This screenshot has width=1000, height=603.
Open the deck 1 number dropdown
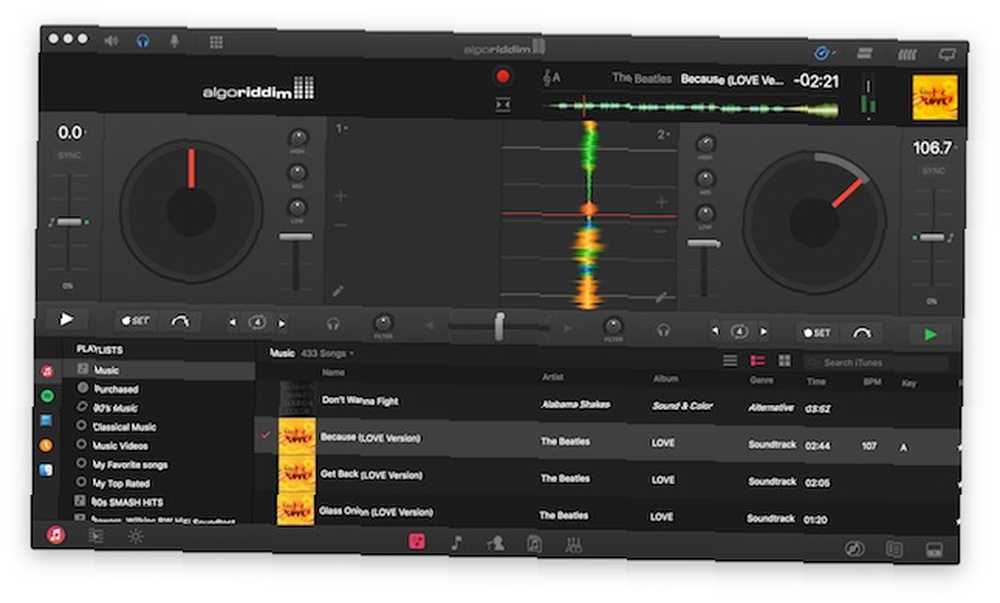click(342, 129)
